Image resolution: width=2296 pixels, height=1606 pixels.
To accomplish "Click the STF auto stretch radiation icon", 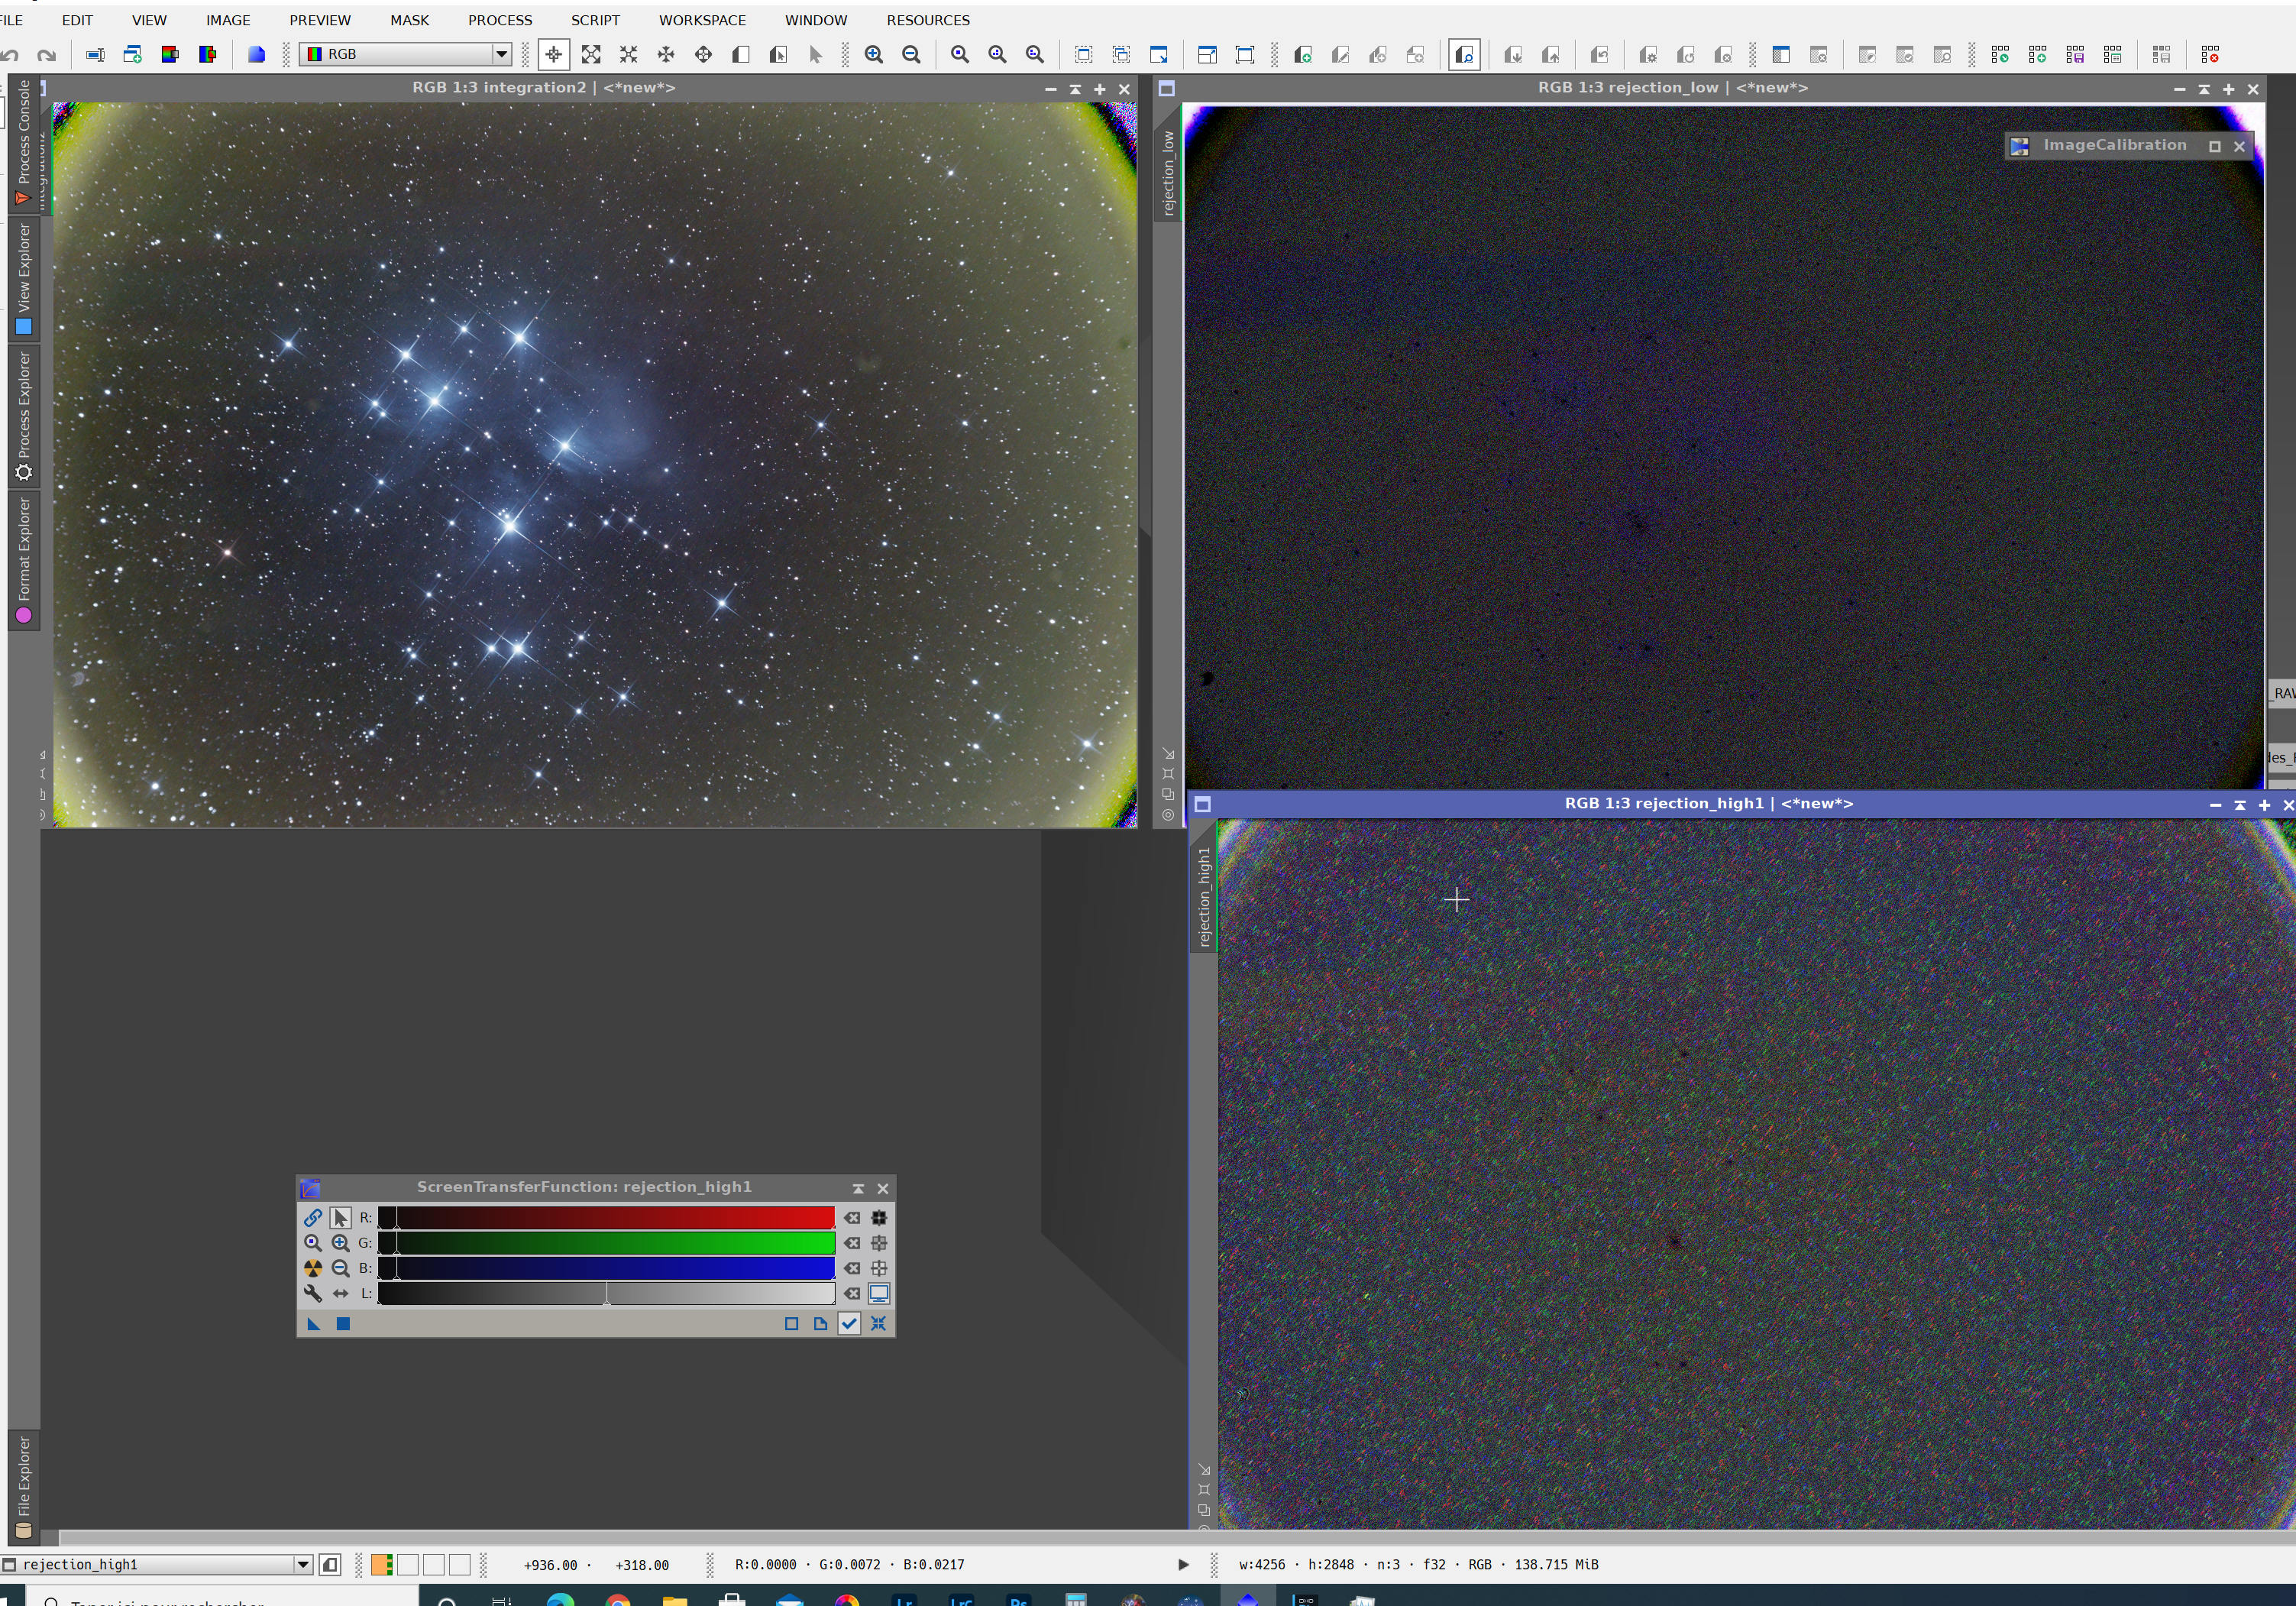I will coord(313,1268).
